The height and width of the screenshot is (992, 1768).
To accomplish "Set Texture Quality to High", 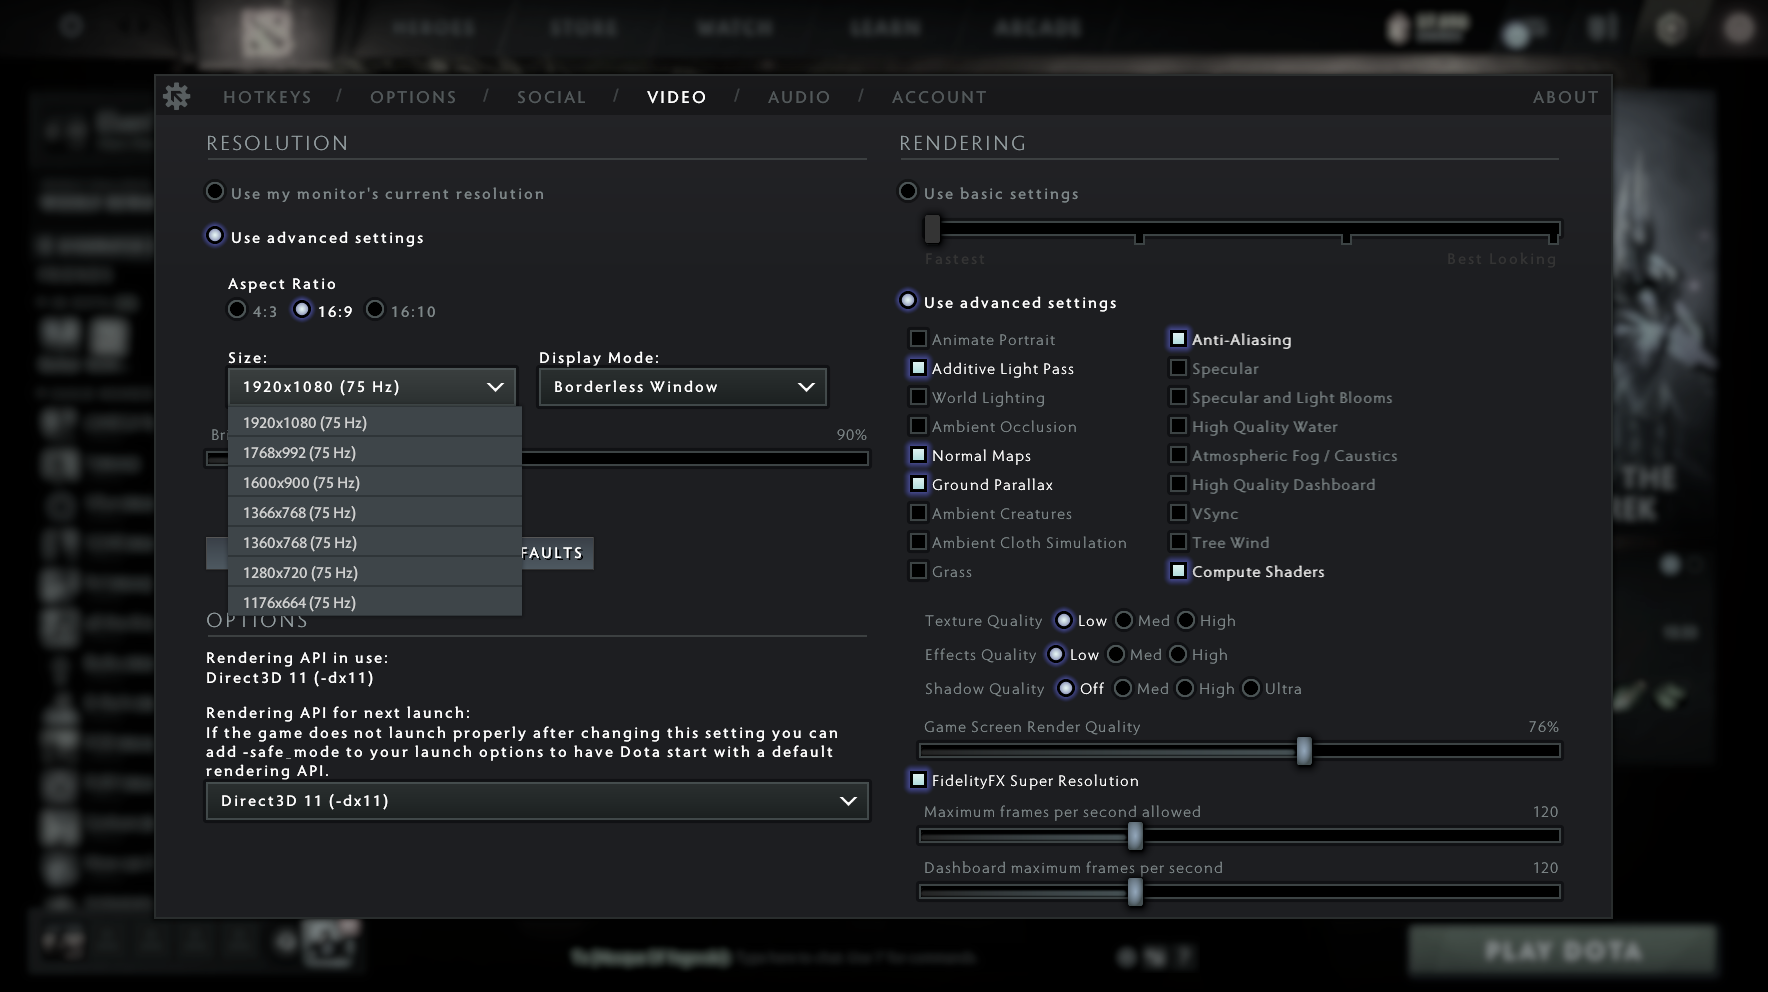I will (x=1185, y=620).
